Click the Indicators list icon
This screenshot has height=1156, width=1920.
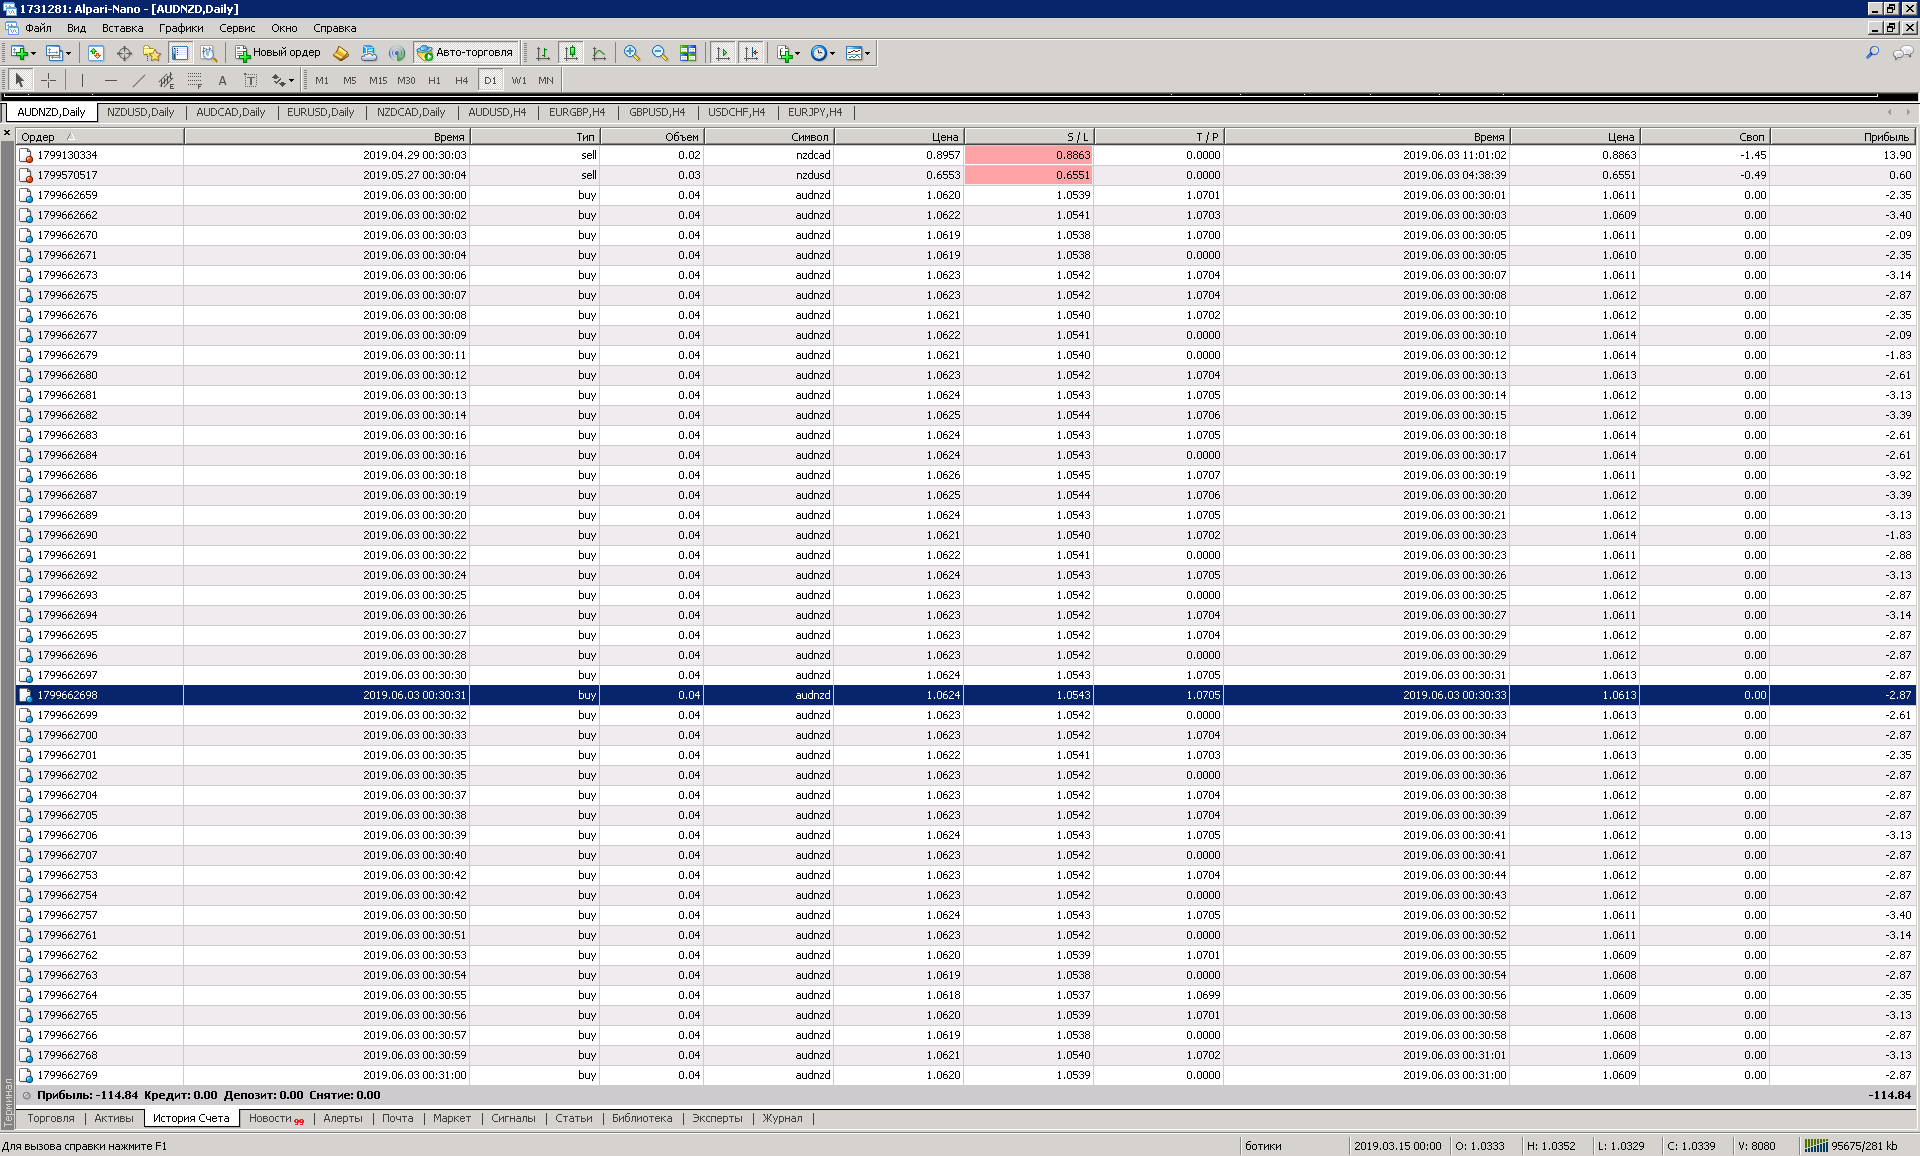[x=785, y=53]
